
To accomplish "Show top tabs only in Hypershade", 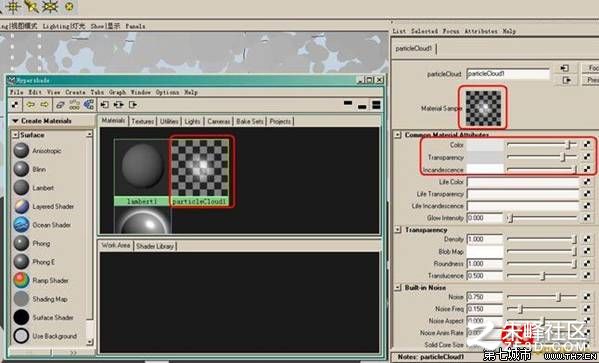I will point(348,103).
